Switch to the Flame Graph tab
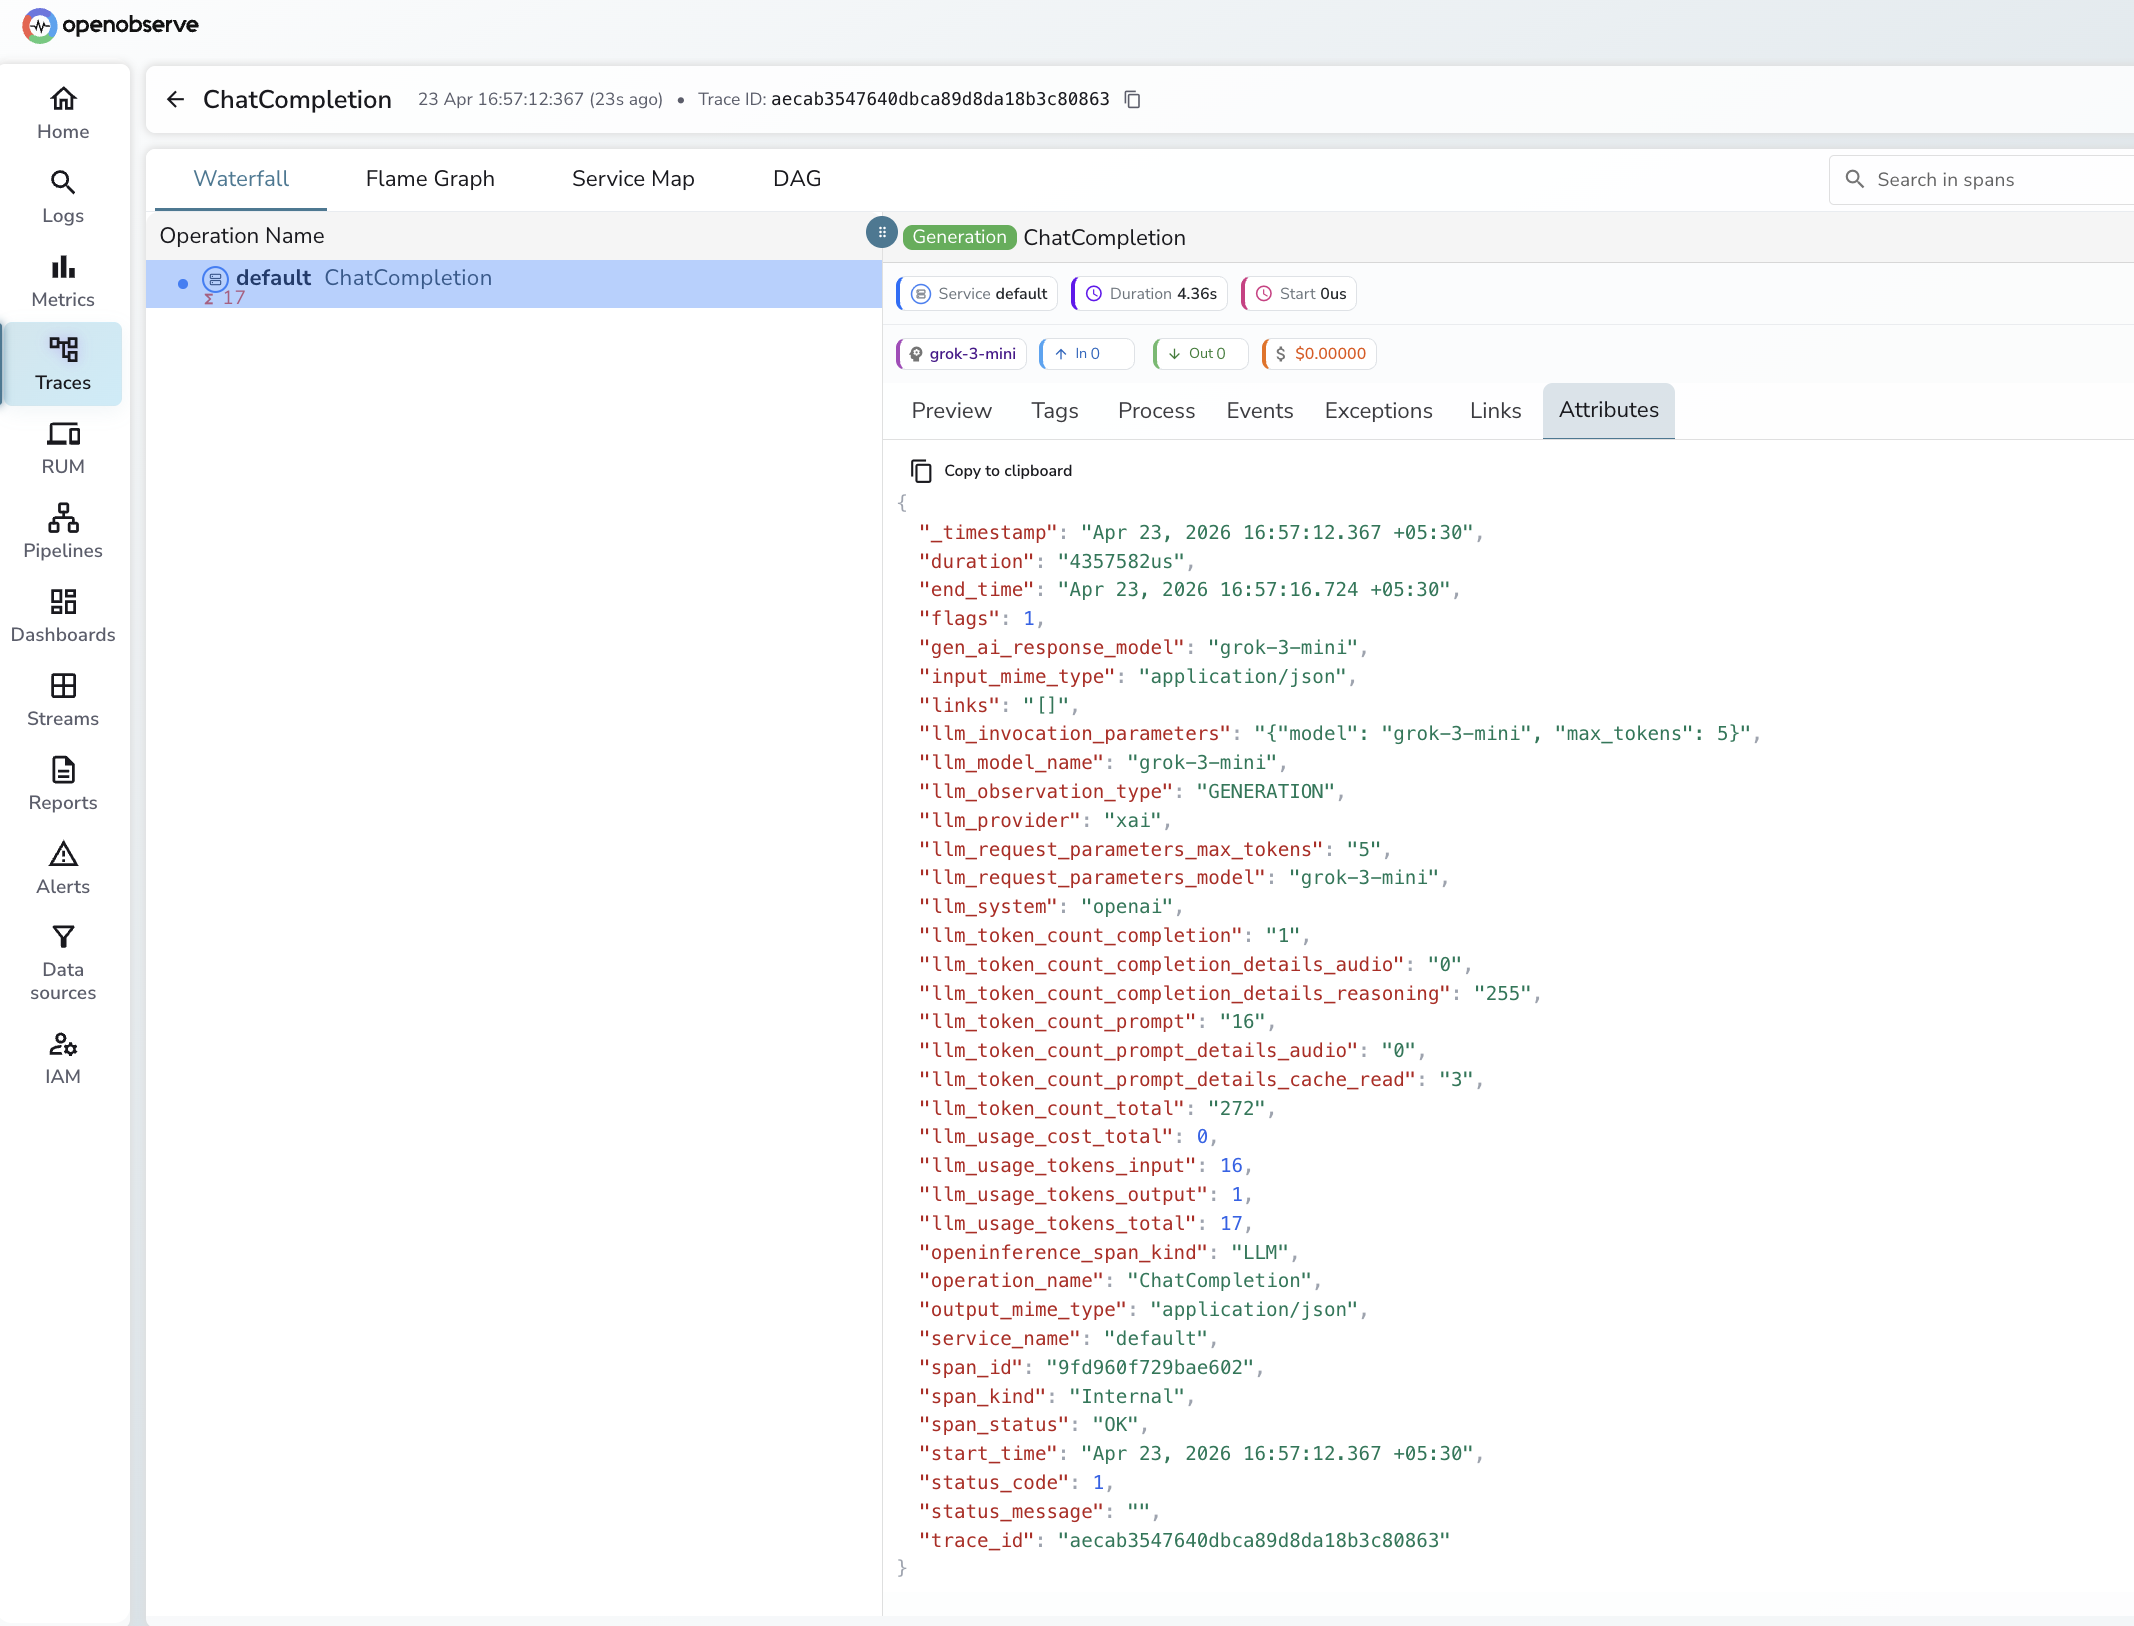The height and width of the screenshot is (1626, 2134). (x=430, y=178)
